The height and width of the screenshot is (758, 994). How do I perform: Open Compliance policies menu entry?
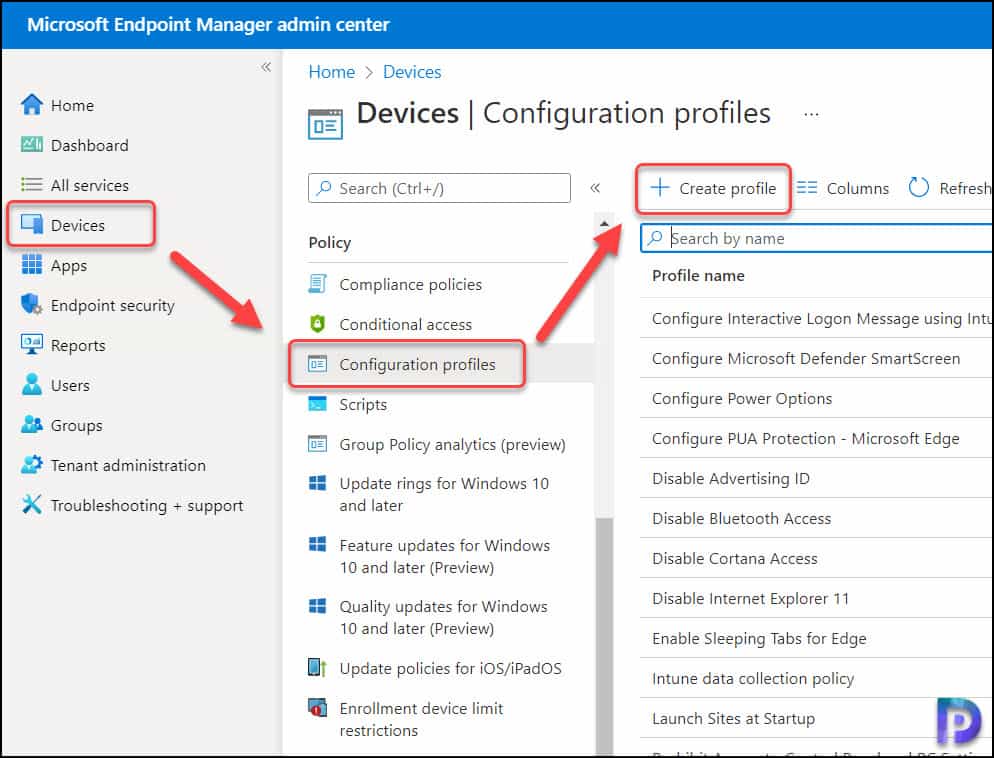pos(410,285)
